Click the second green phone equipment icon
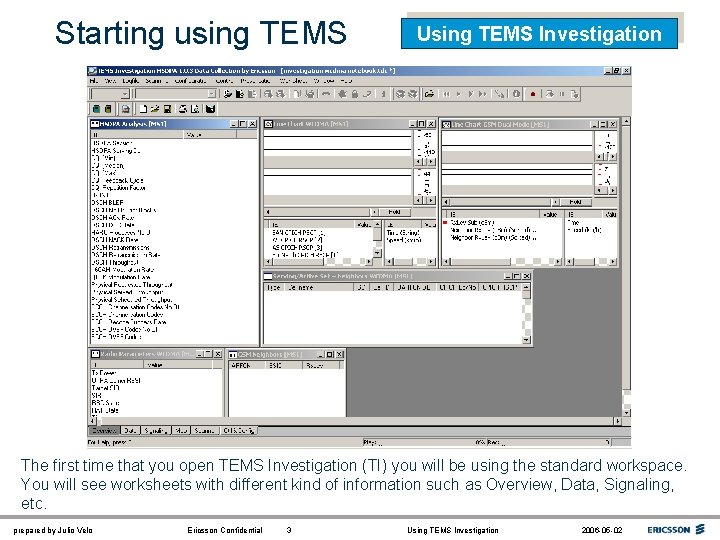 coord(108,109)
